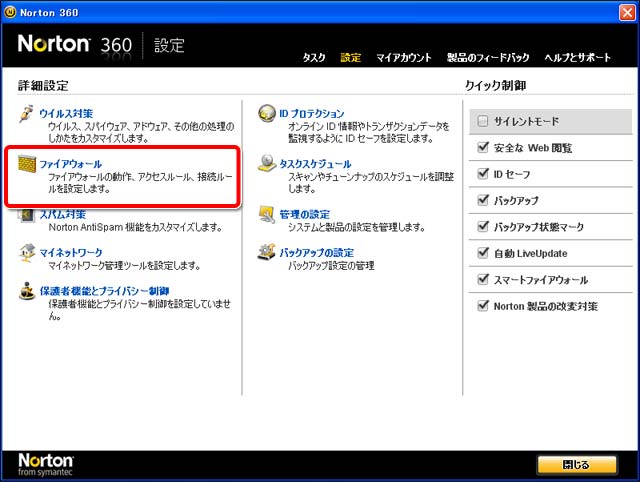Click the 詳細設定 heading
Screen dimensions: 640x482
43,86
